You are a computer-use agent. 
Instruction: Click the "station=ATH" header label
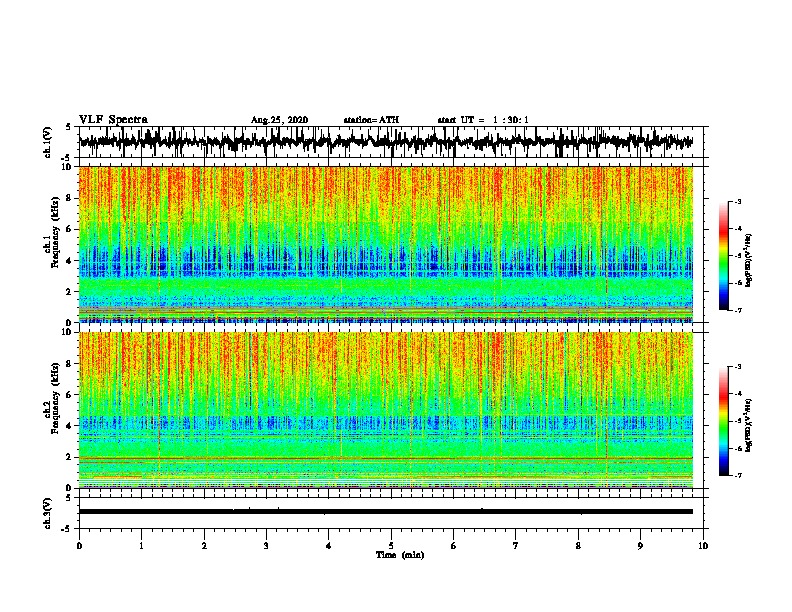tap(371, 120)
